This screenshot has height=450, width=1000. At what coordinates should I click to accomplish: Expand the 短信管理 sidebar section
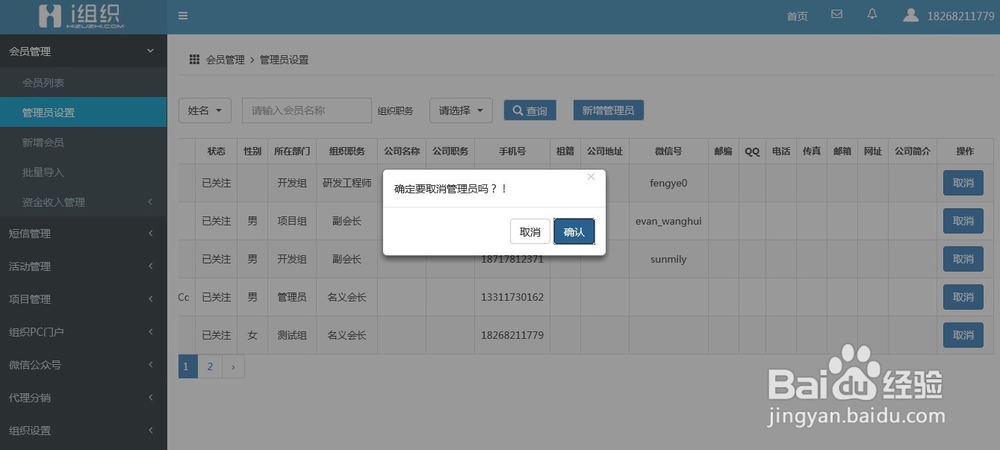point(84,233)
